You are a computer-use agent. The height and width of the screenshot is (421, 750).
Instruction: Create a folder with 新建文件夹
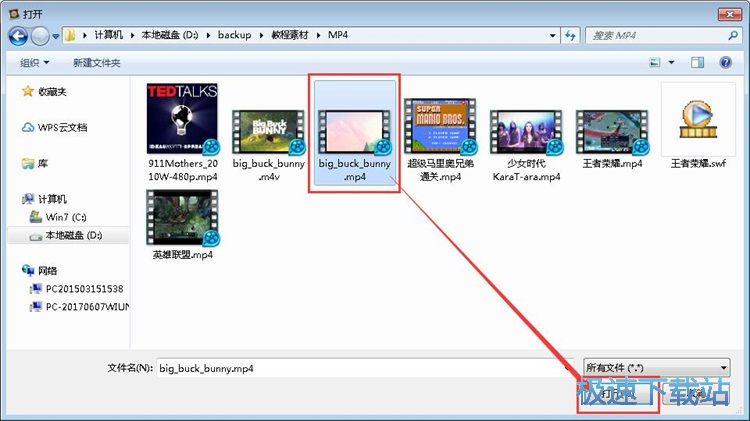click(x=97, y=63)
